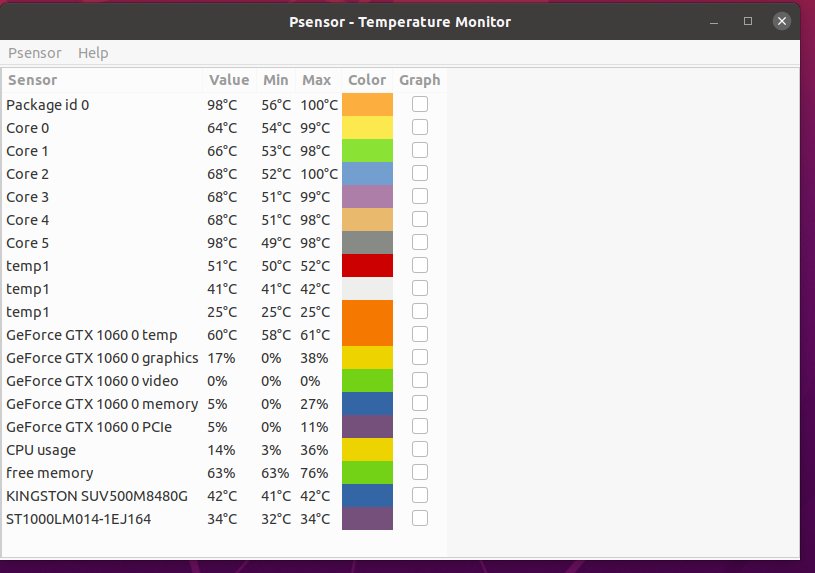Check the free memory graph box
Viewport: 815px width, 573px height.
[419, 472]
